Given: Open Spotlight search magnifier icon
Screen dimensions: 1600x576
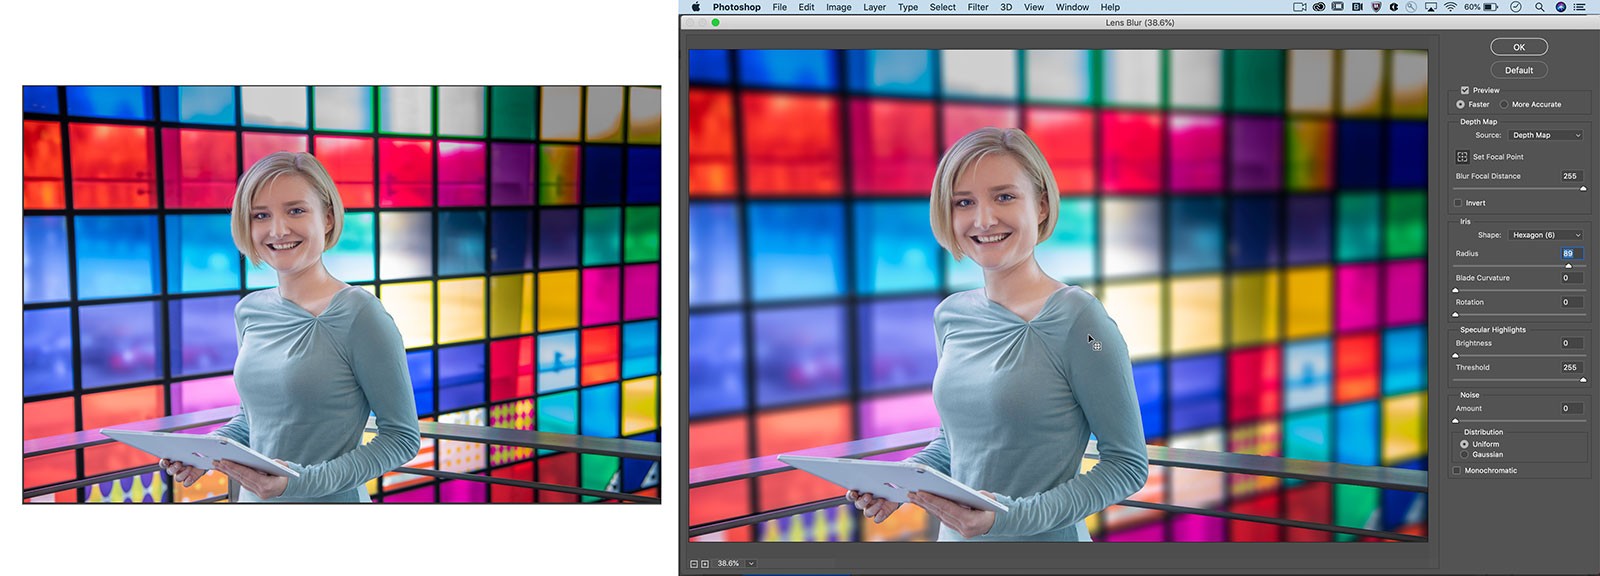Looking at the screenshot, I should [x=1539, y=7].
